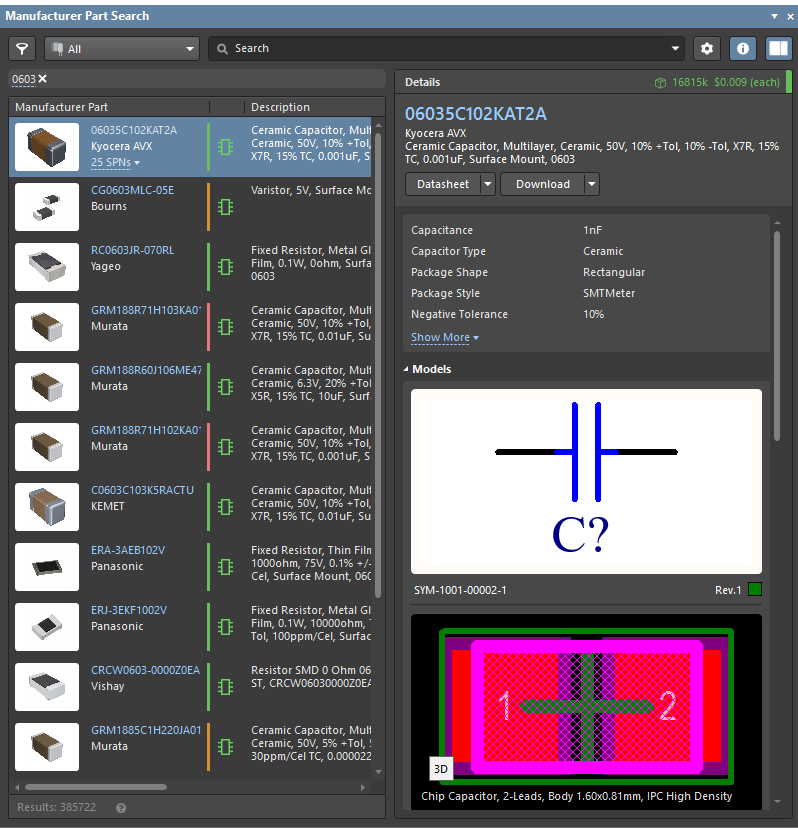Select the Yageo RC0603JR-070RL part thumbnail
Image resolution: width=798 pixels, height=828 pixels.
click(47, 267)
